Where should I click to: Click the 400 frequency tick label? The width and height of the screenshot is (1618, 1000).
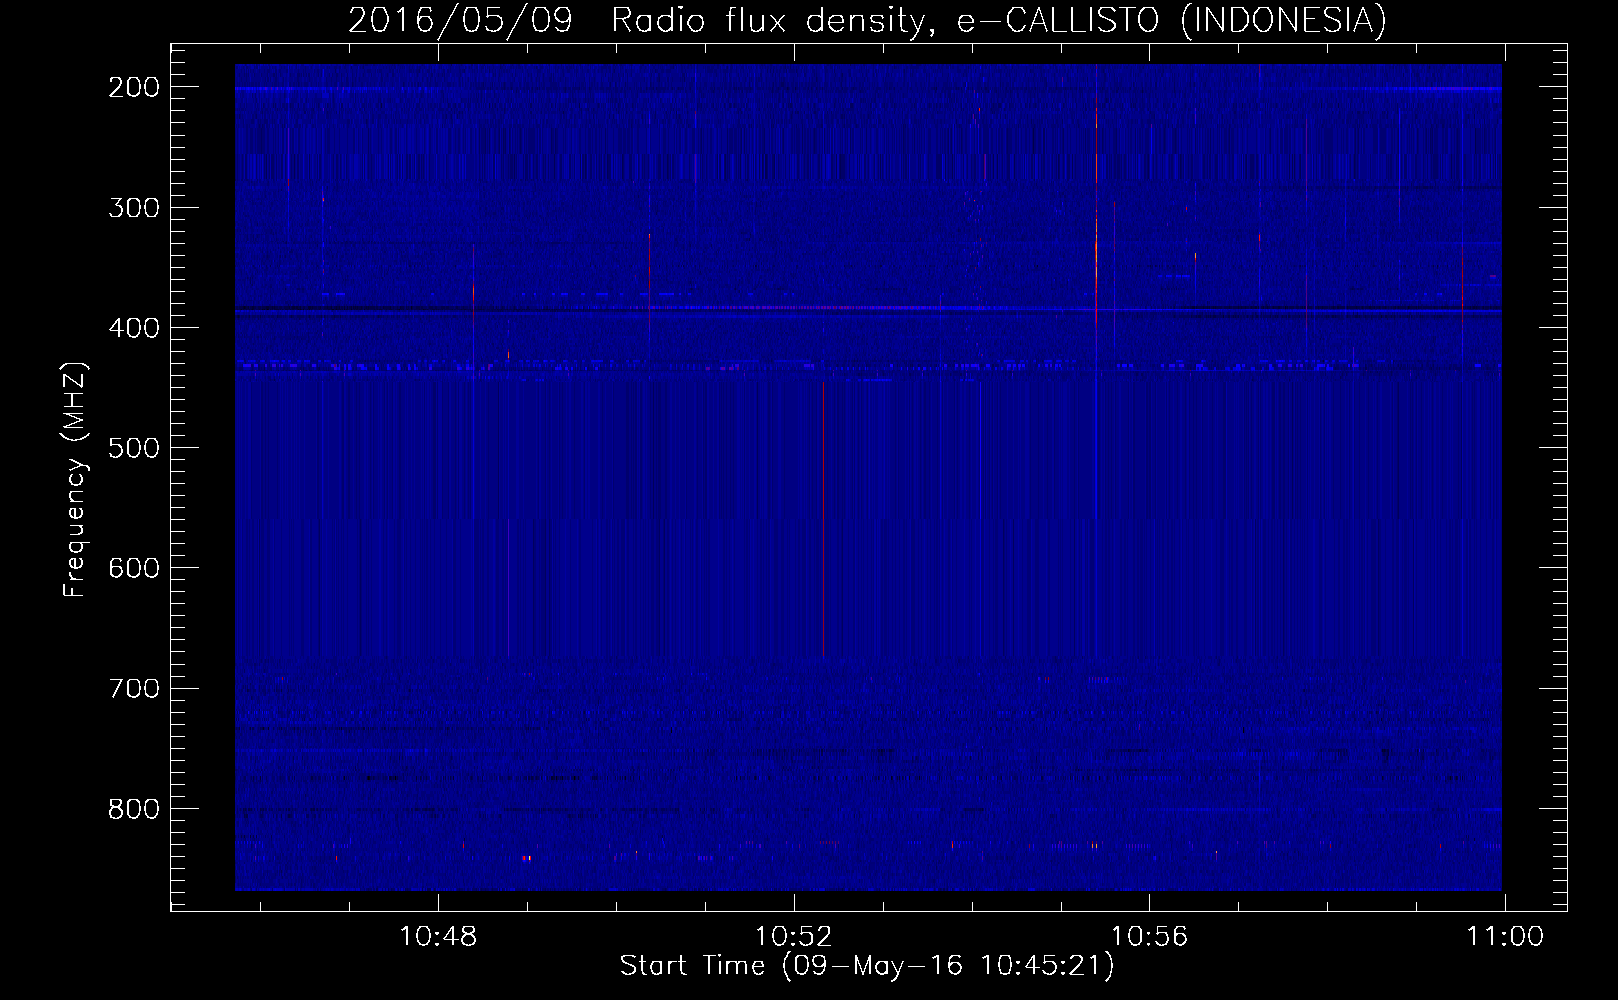click(134, 328)
